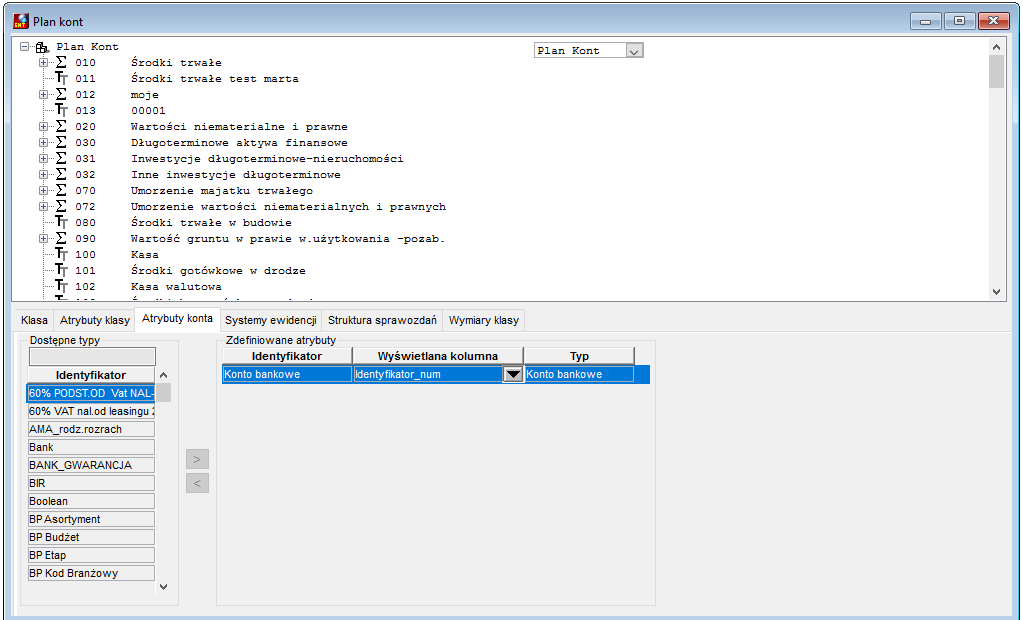Click the Plan Kont root tree icon
Viewport: 1023px width, 620px height.
pyautogui.click(x=42, y=47)
